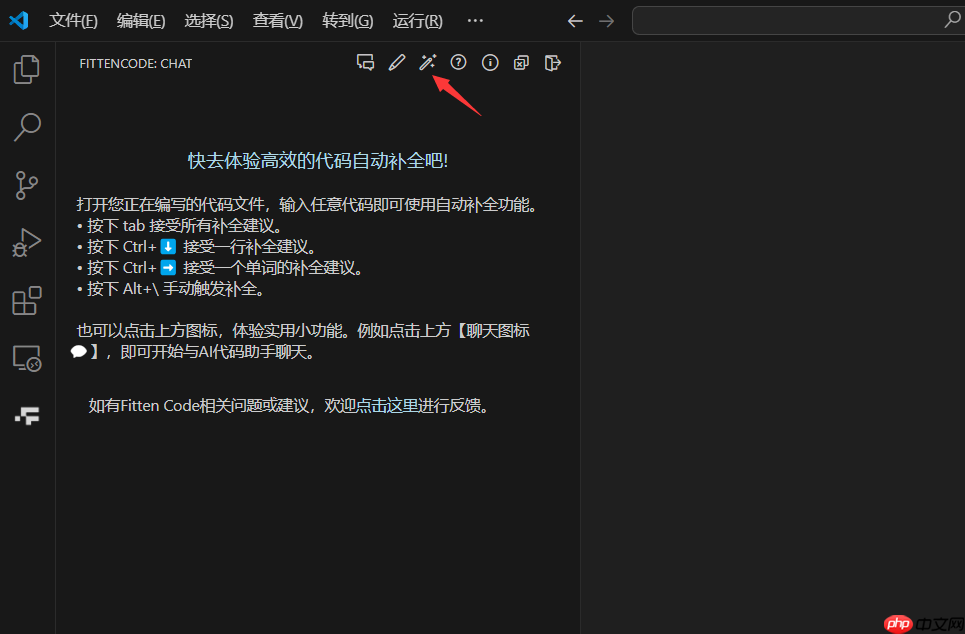Click the back navigation arrow

575,20
